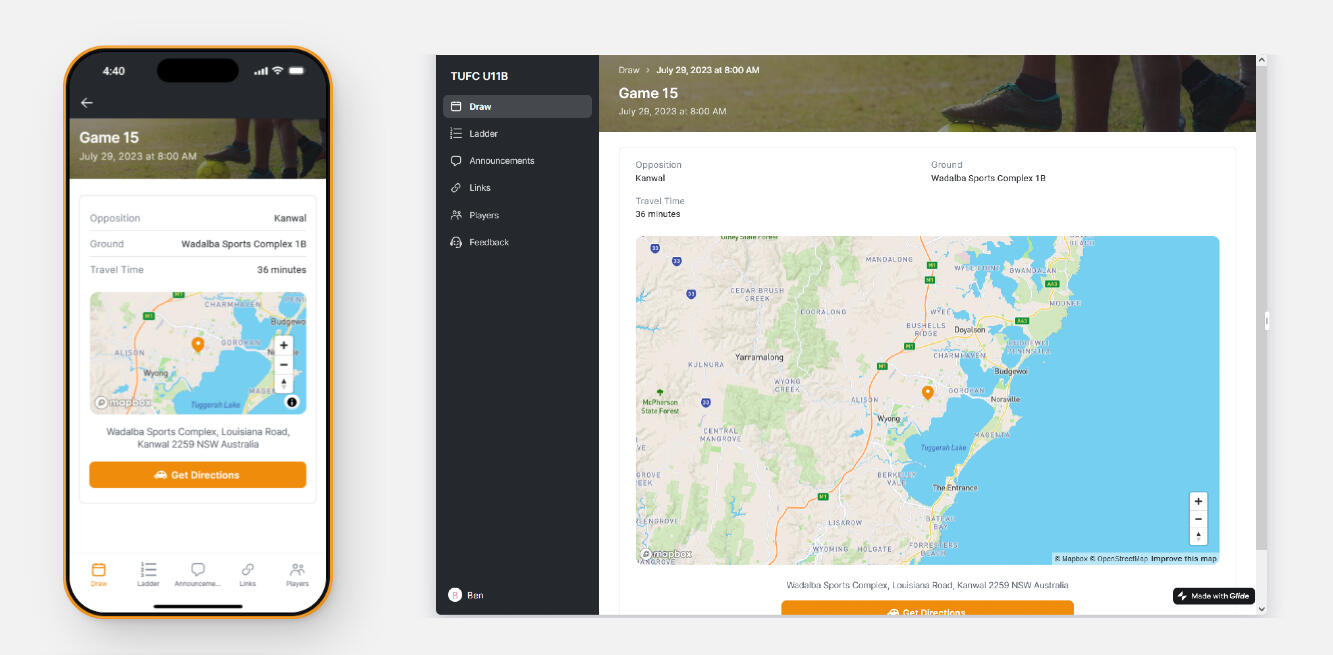1333x655 pixels.
Task: Switch to Players tab on phone
Action: click(297, 574)
